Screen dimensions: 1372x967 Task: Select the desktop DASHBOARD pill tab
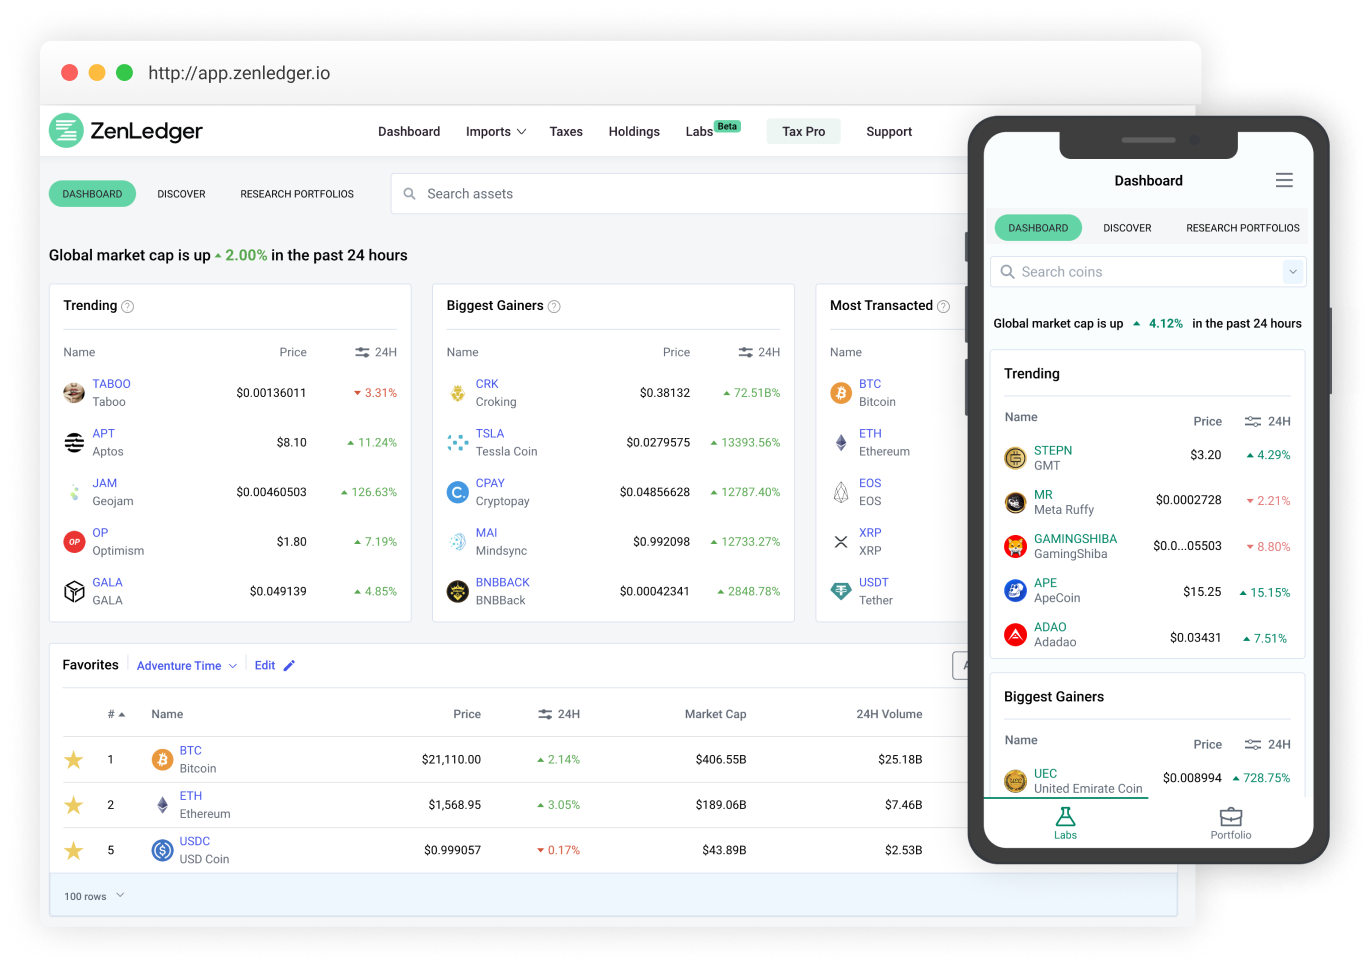pos(92,194)
